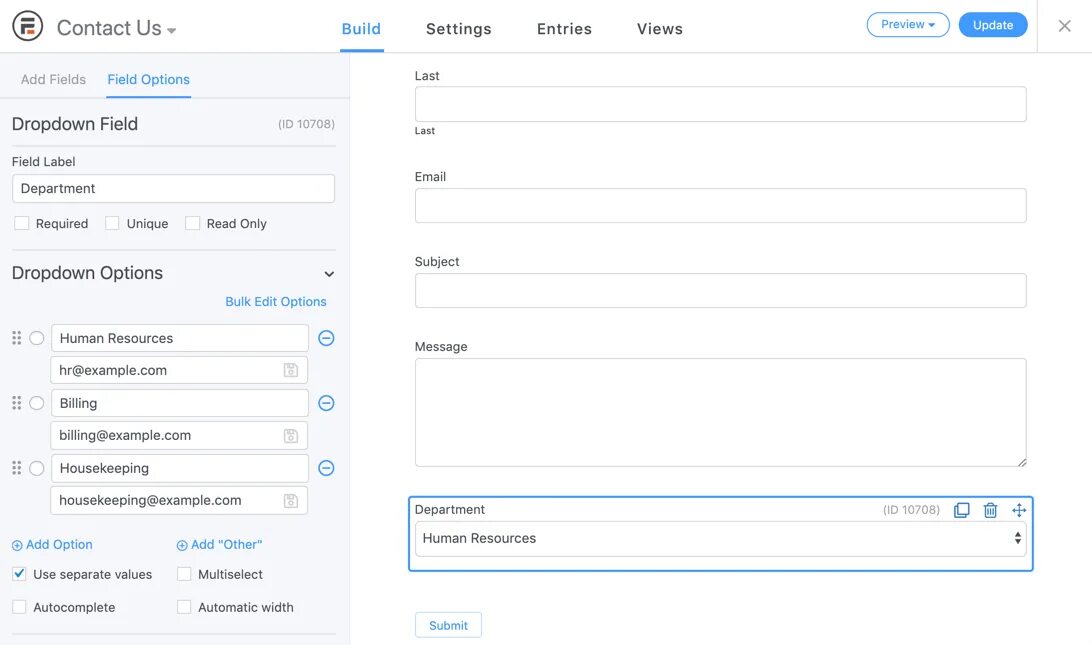Open the Department dropdown in form preview

click(720, 538)
